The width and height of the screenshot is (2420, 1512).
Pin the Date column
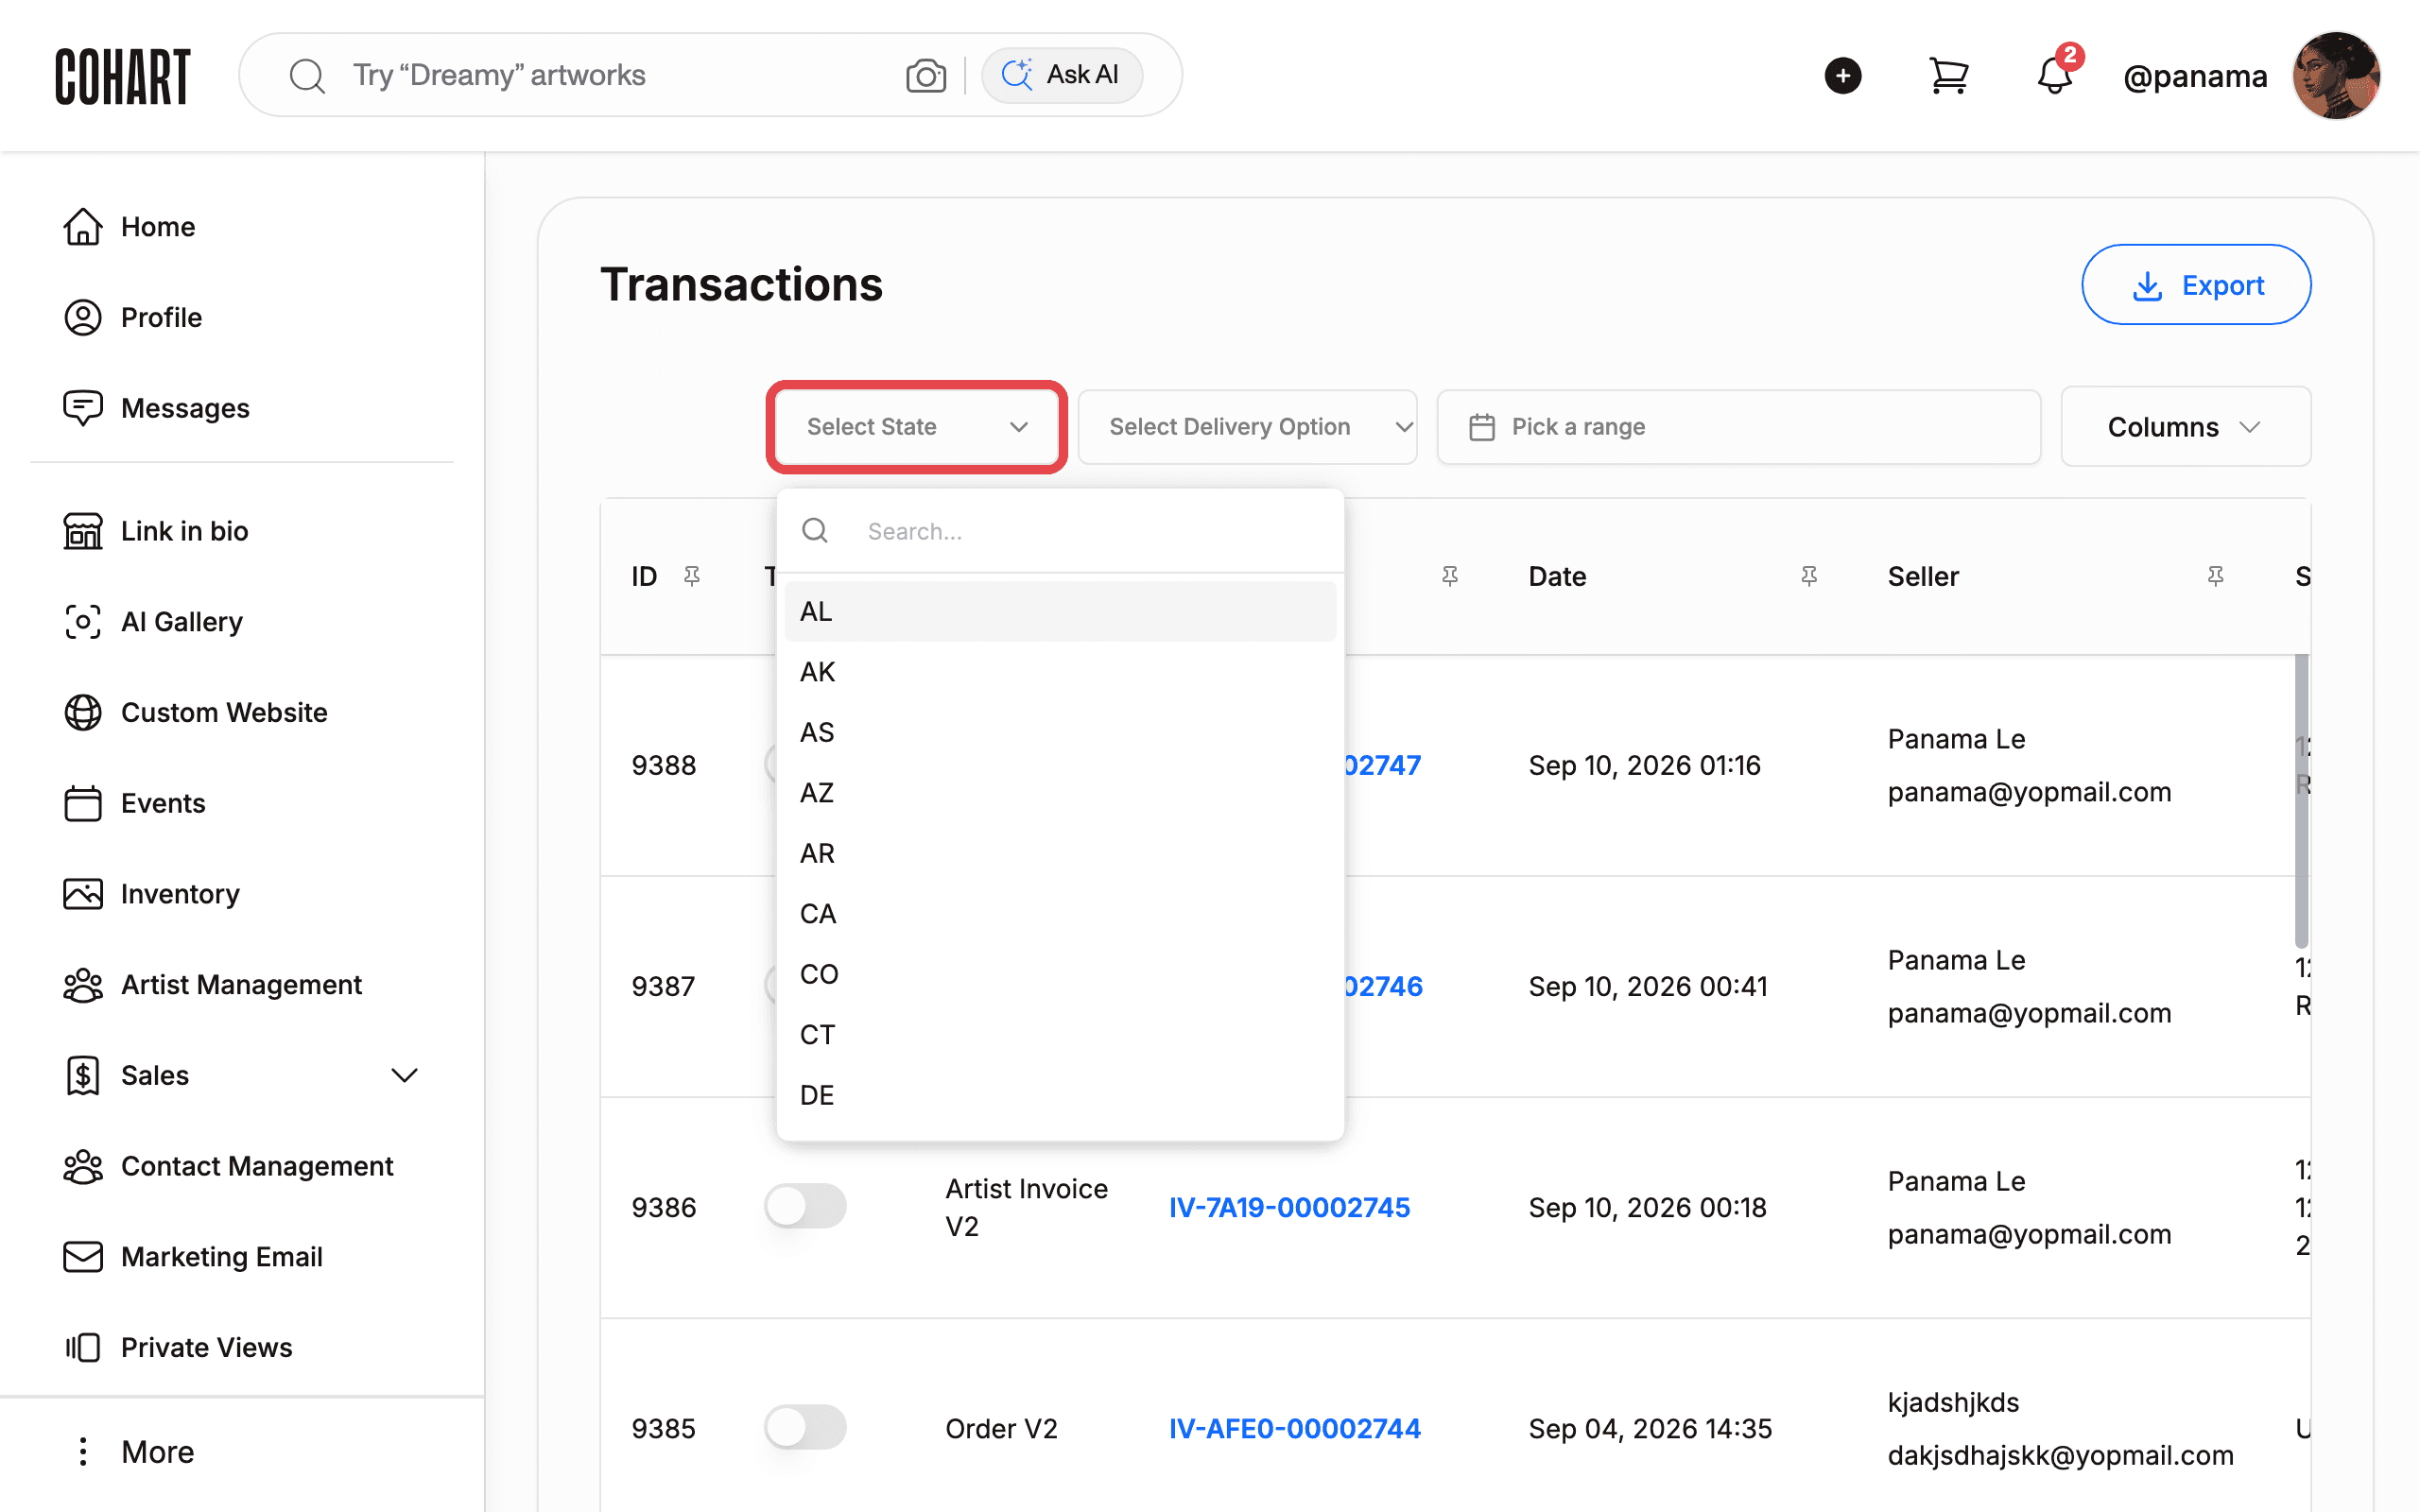click(1808, 577)
